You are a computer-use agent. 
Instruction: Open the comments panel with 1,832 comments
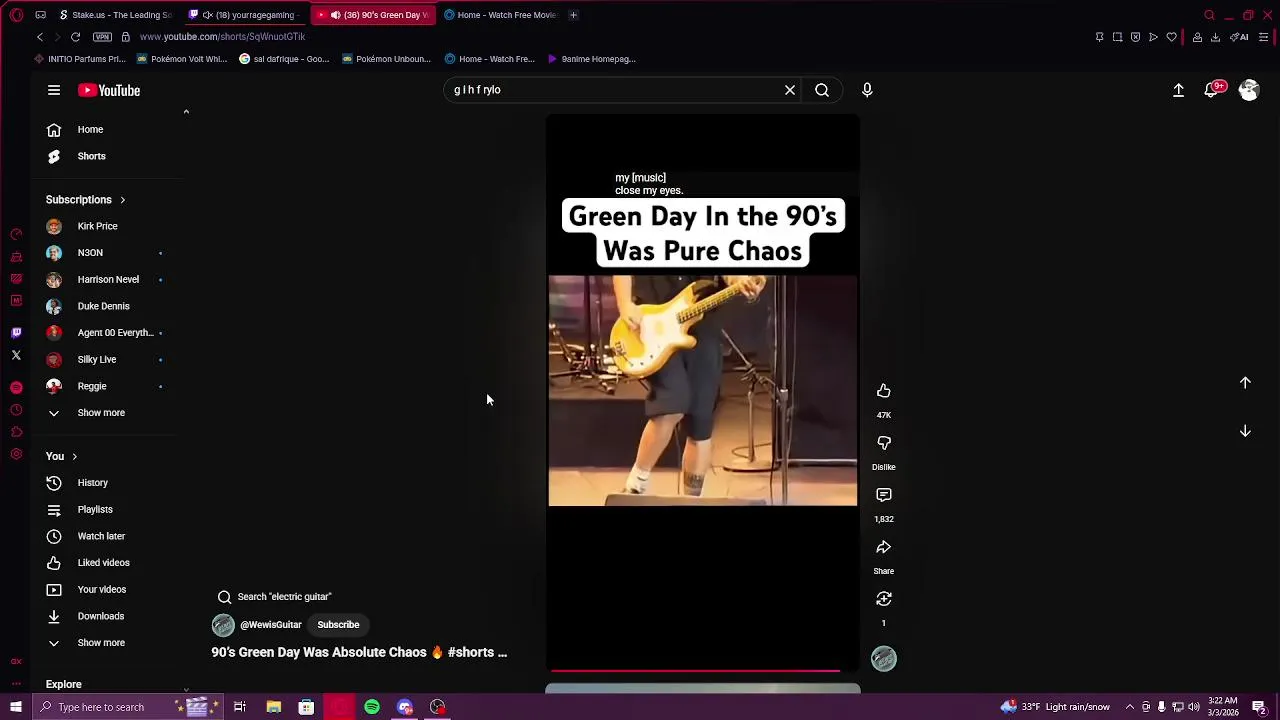coord(884,495)
